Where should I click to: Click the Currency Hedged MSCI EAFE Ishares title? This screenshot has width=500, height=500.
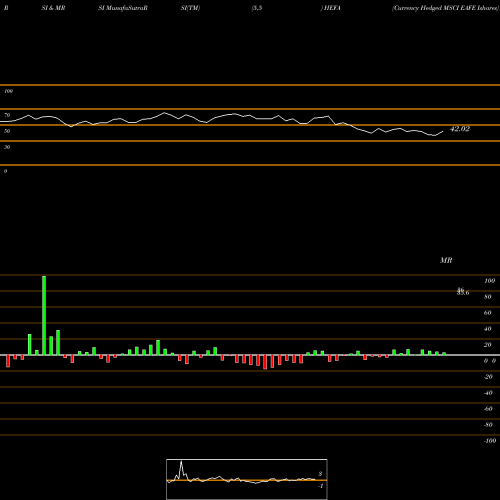pyautogui.click(x=446, y=8)
